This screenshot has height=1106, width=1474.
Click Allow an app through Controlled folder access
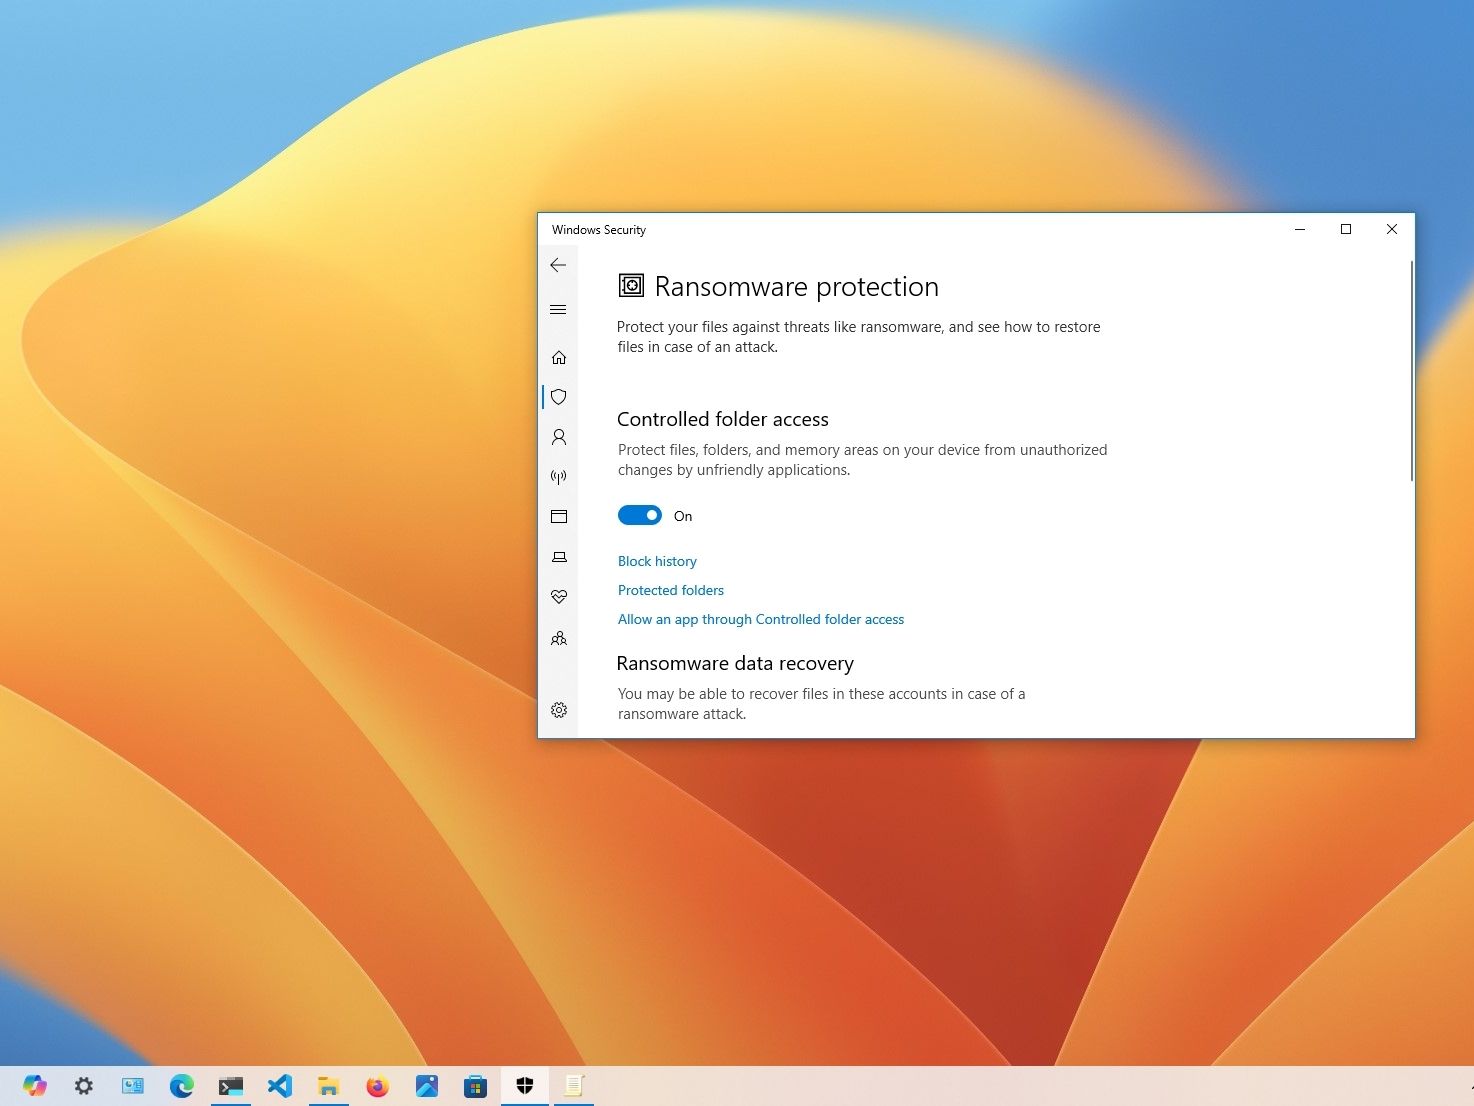(x=760, y=619)
